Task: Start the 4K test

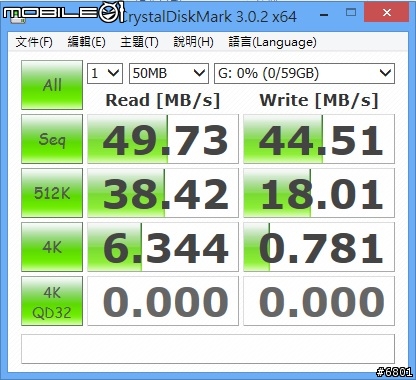Action: click(52, 247)
